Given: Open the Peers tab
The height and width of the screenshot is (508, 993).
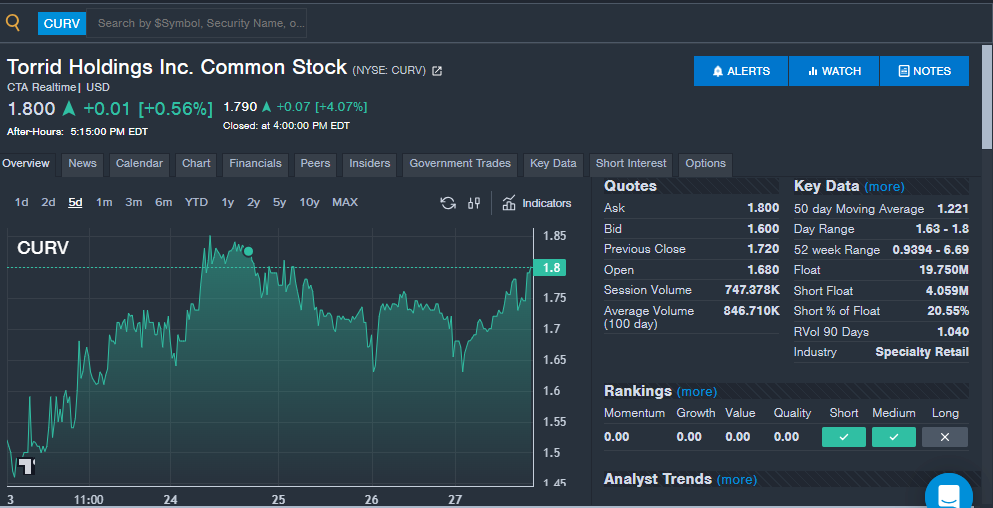Looking at the screenshot, I should coord(315,163).
